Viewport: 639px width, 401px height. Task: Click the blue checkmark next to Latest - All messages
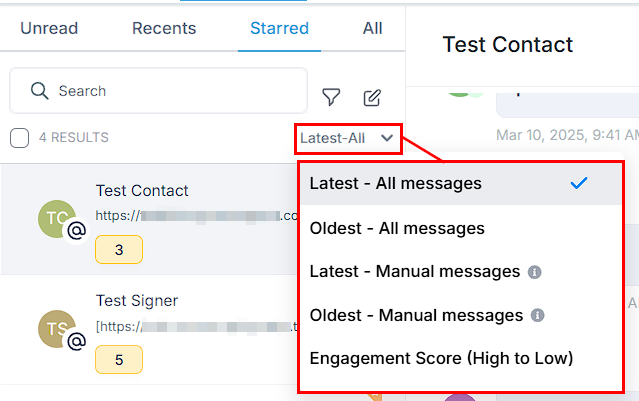(x=579, y=183)
